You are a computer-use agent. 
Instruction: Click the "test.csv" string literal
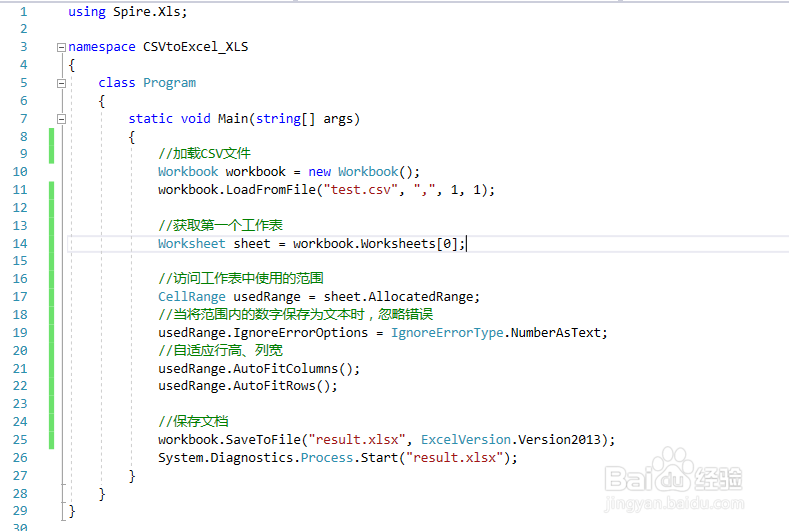point(360,190)
